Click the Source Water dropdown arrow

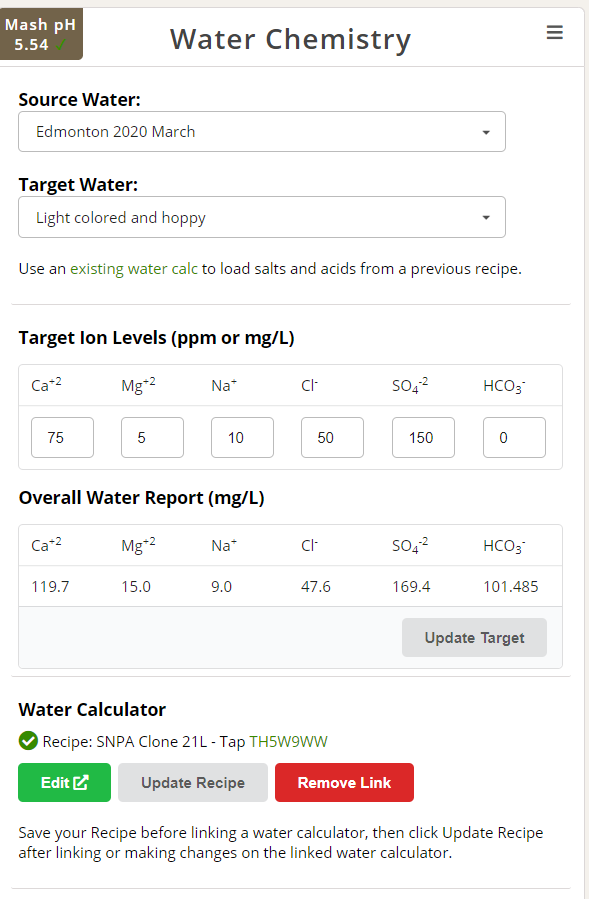click(486, 132)
